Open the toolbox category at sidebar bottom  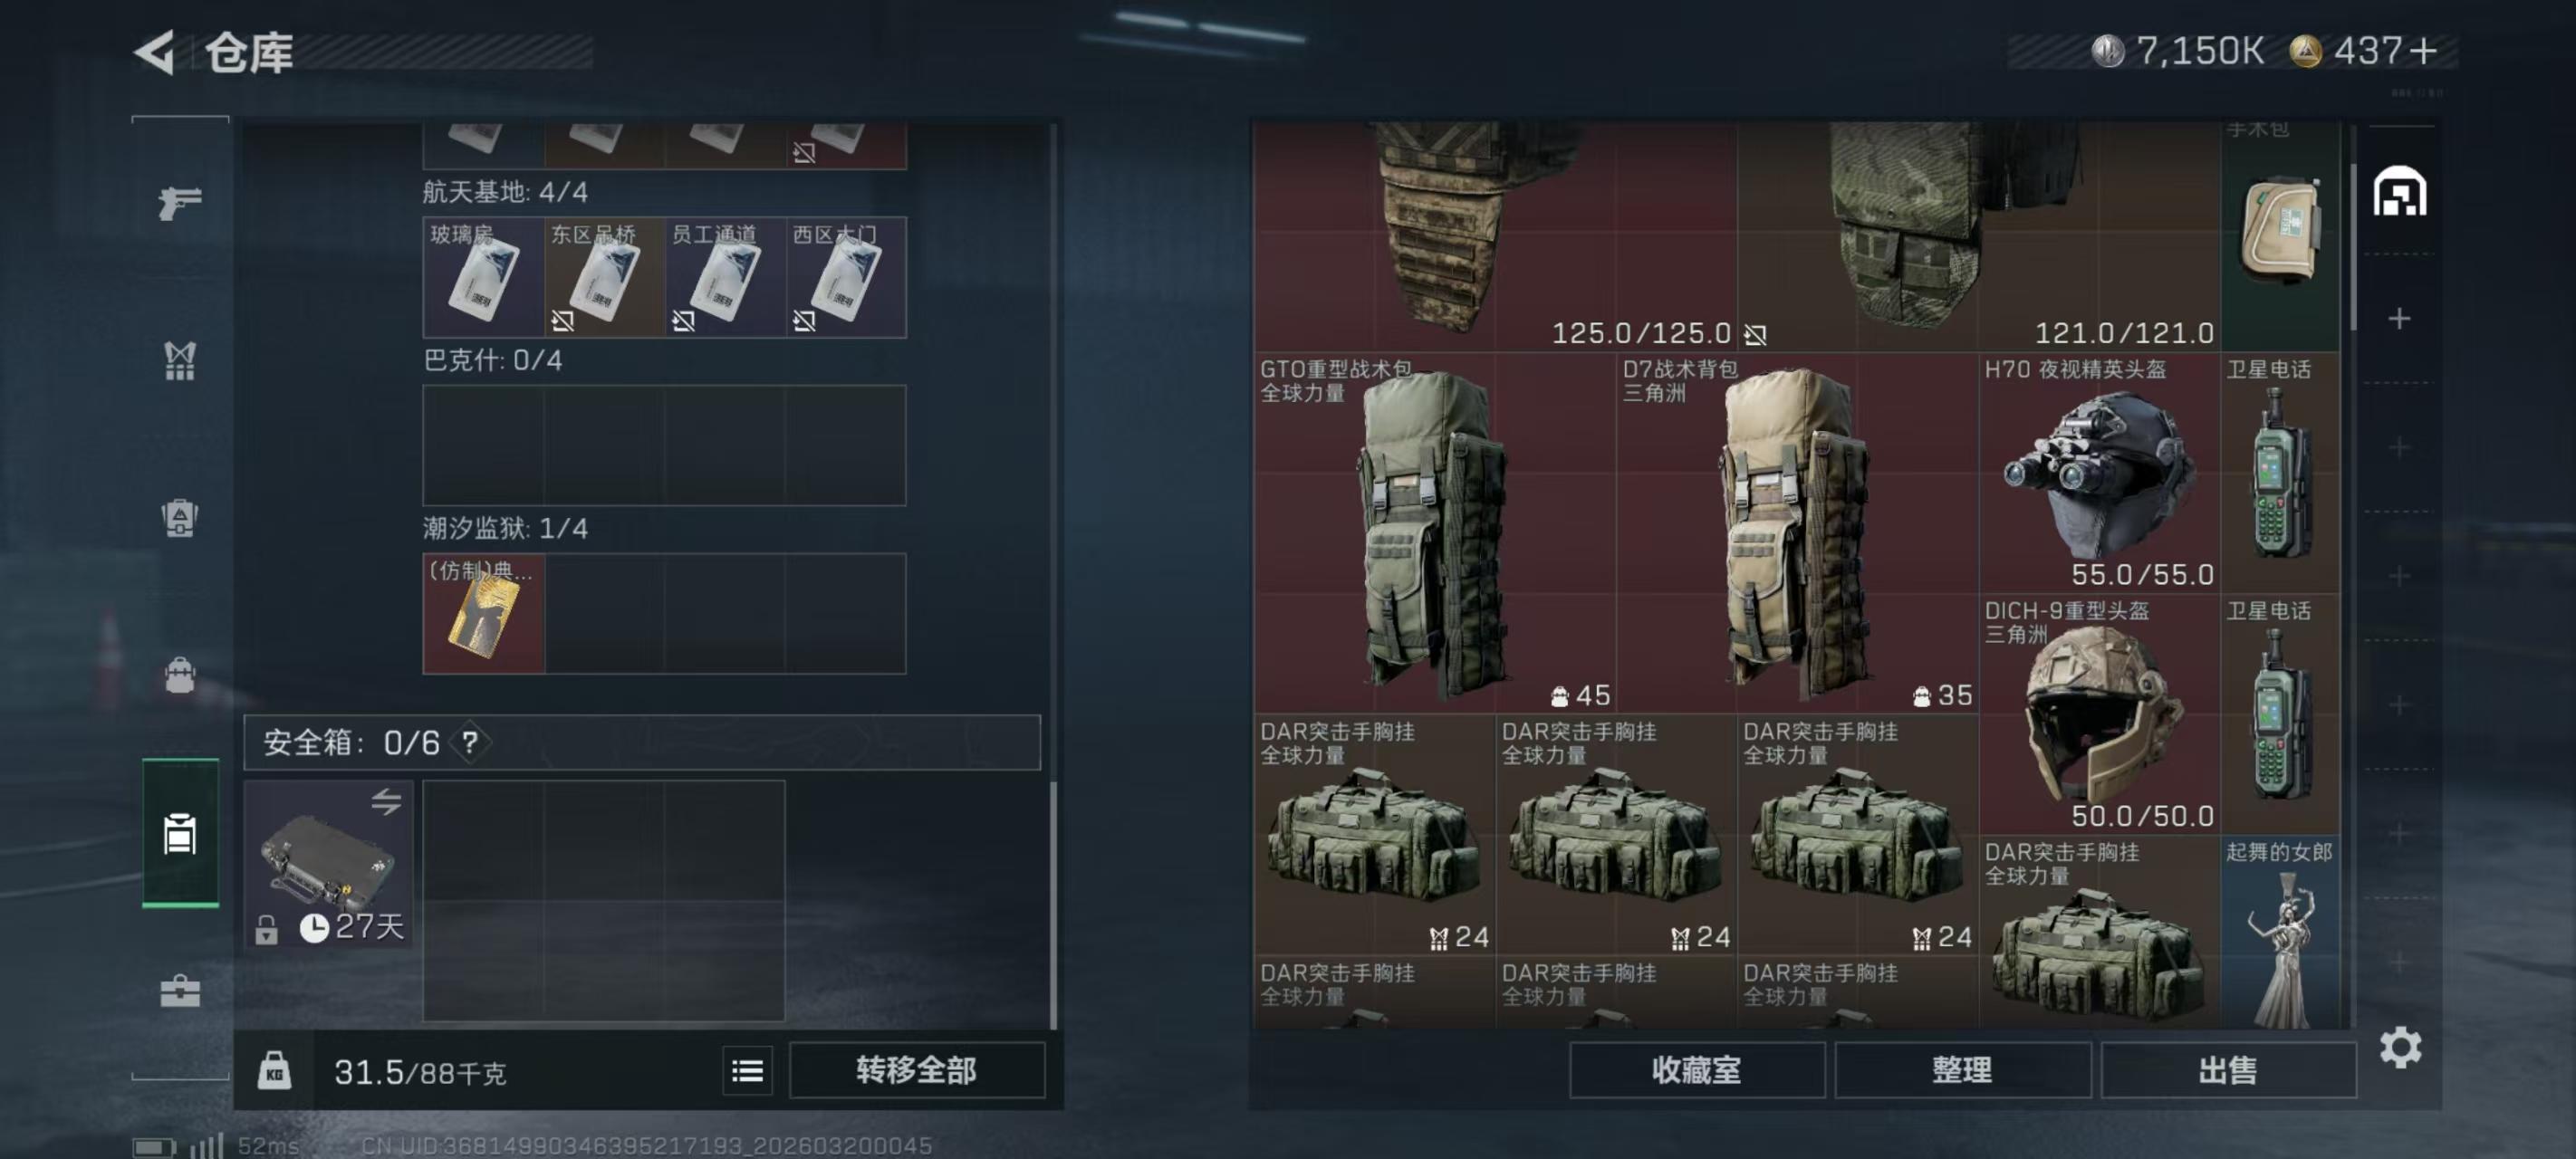click(180, 991)
